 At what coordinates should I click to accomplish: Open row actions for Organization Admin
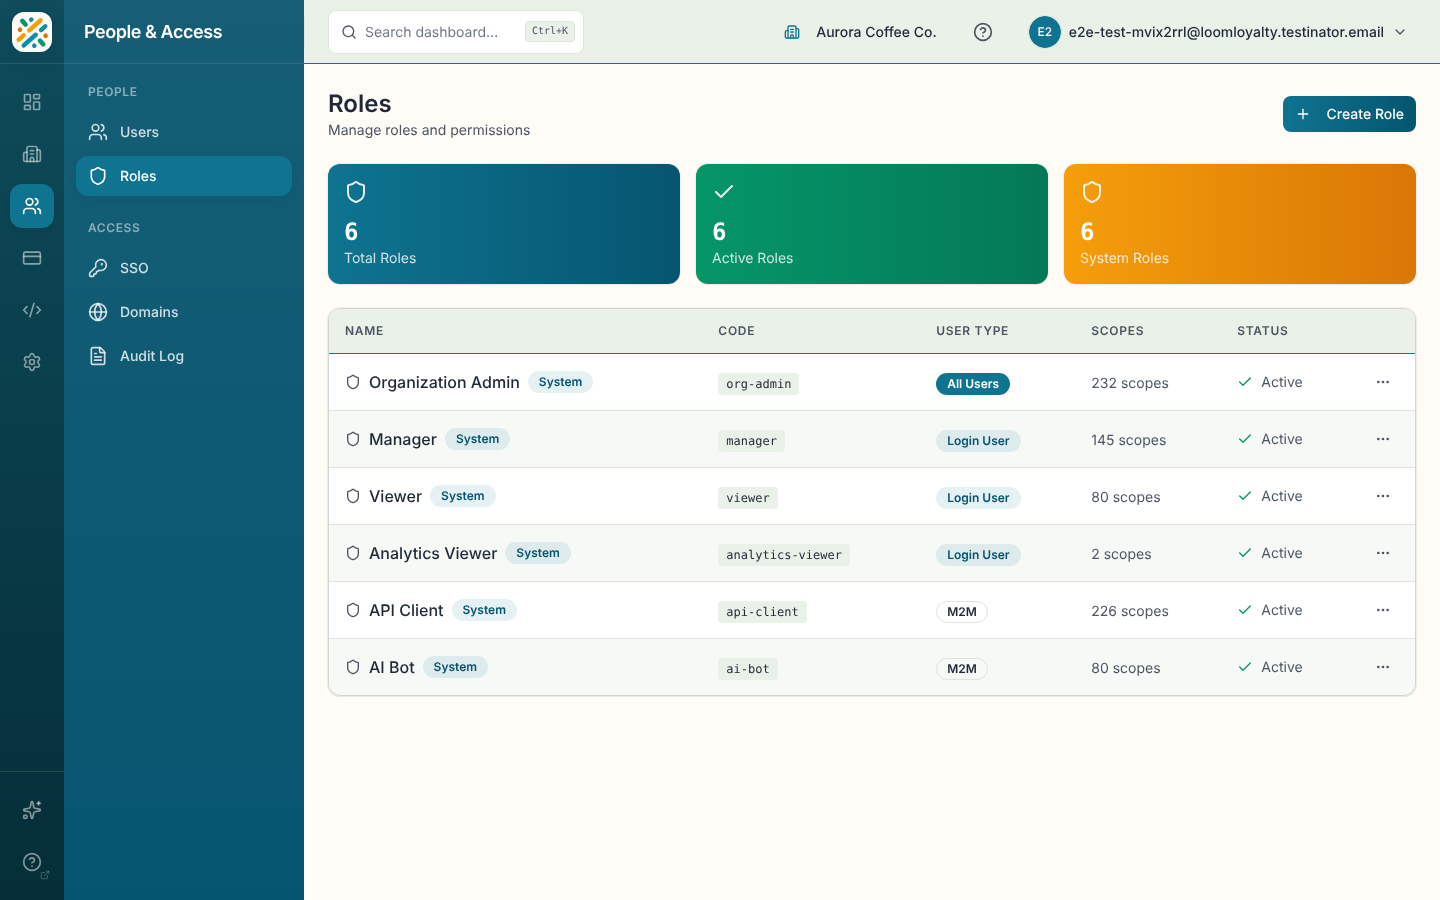(1383, 382)
